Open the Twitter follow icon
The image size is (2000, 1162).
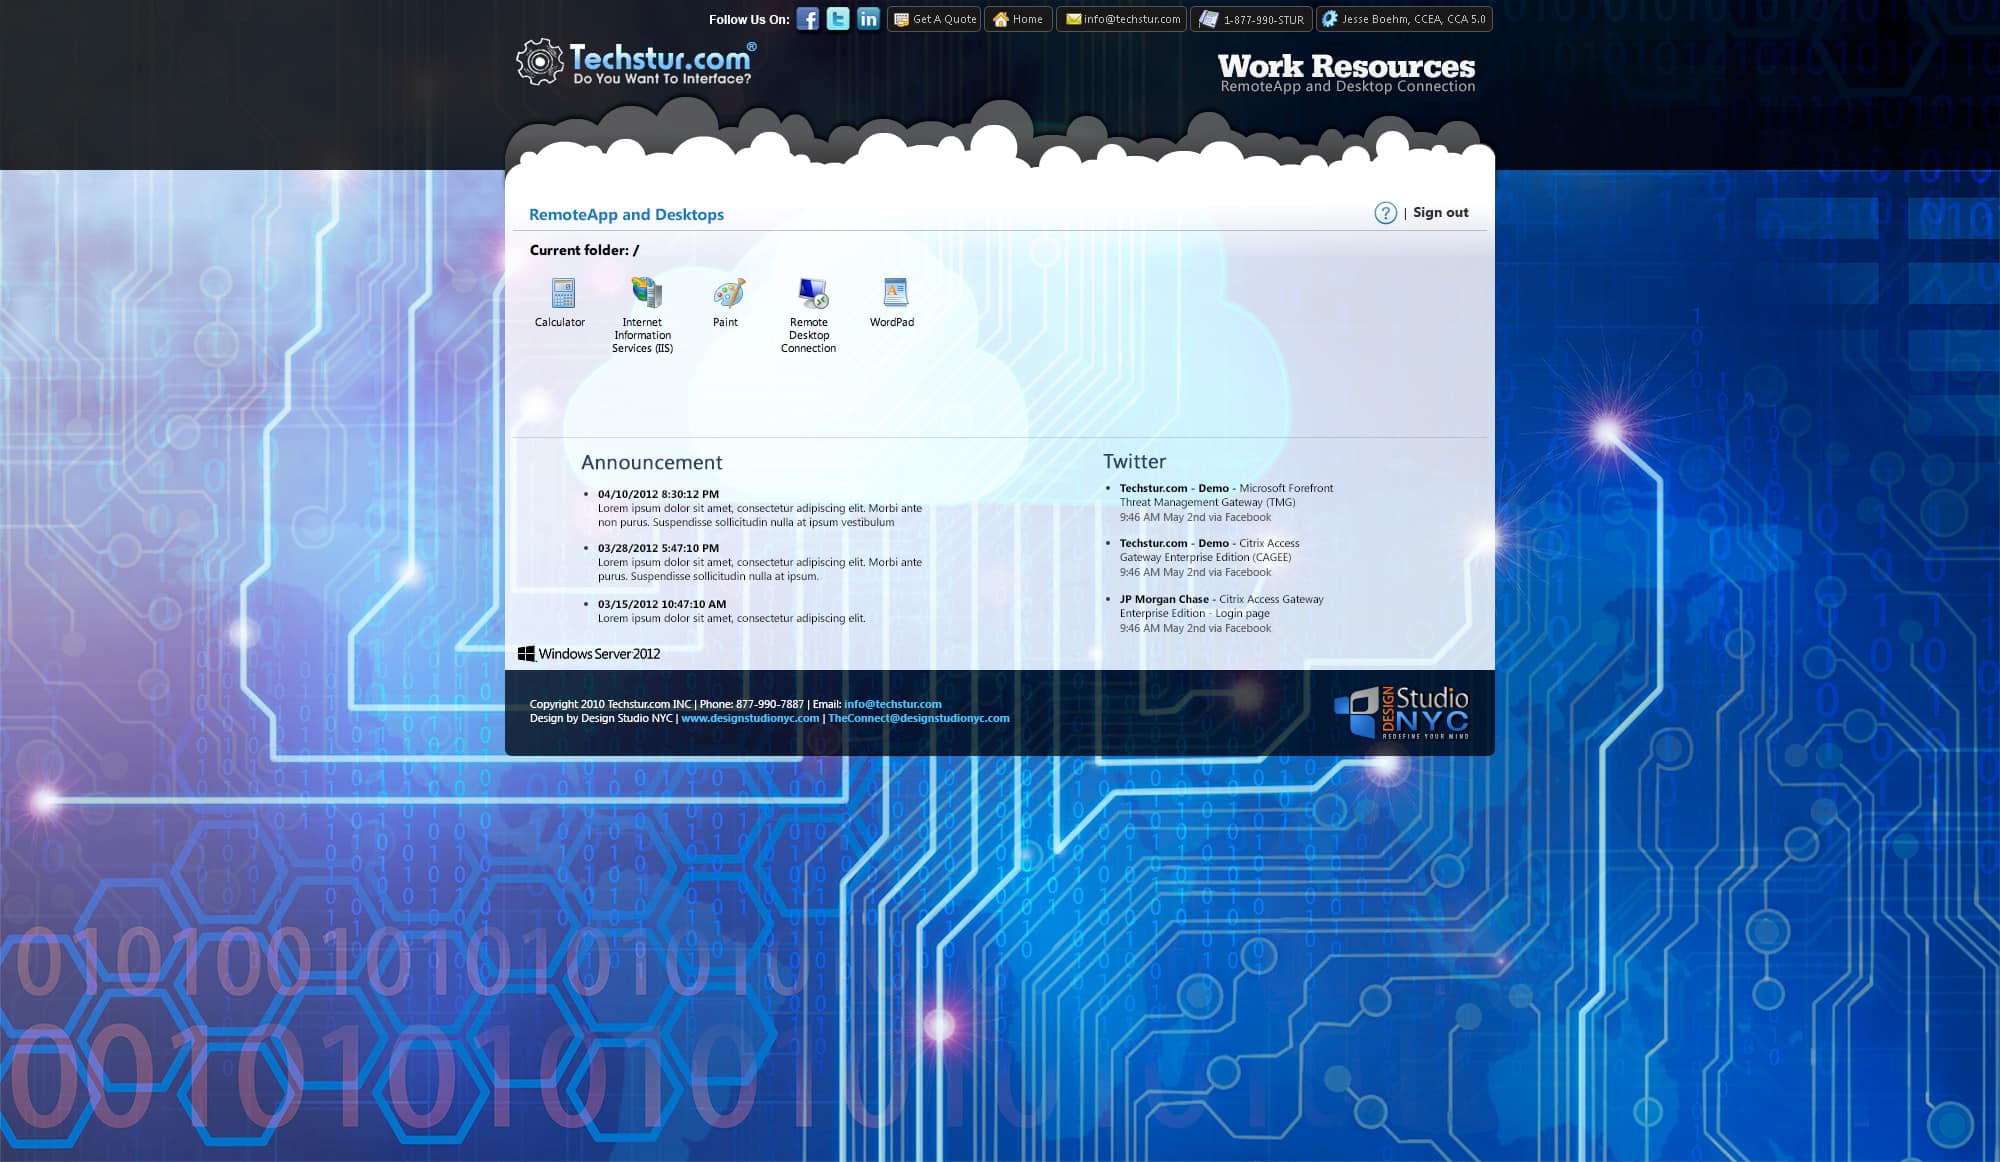pos(838,19)
